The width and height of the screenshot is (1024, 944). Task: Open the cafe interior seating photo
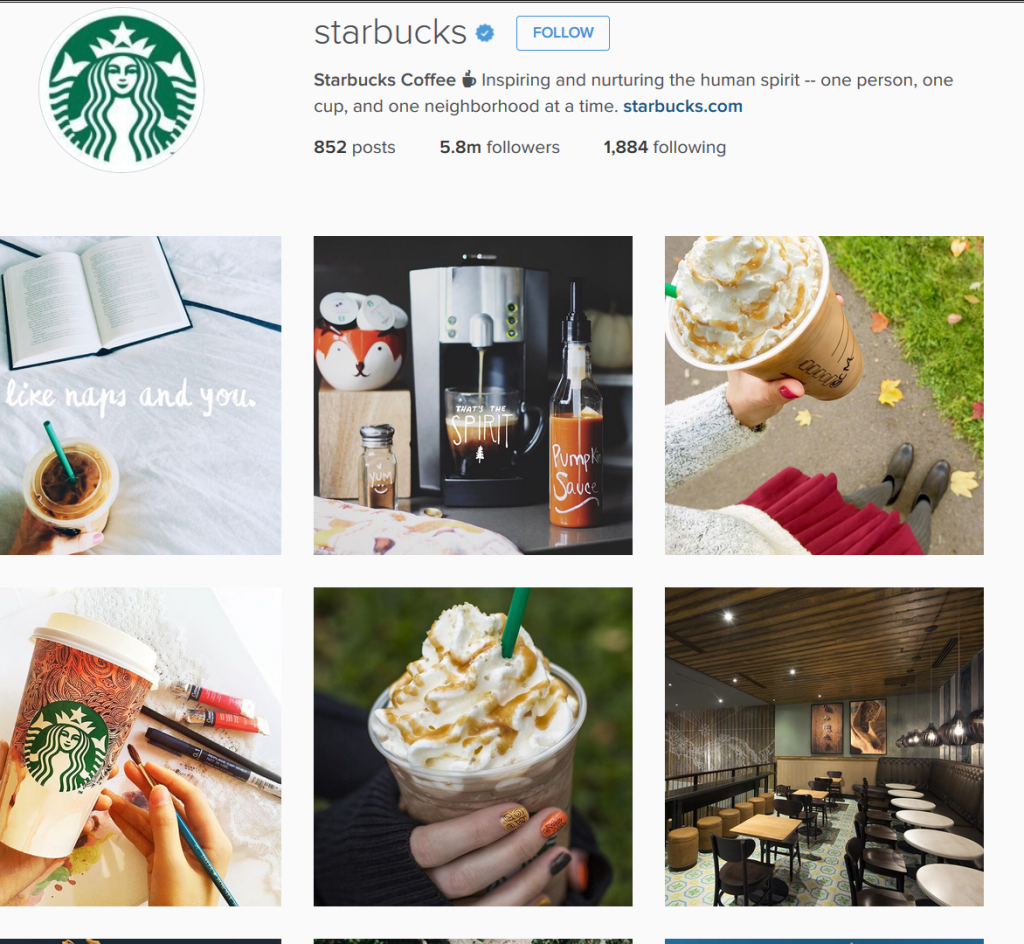coord(824,747)
